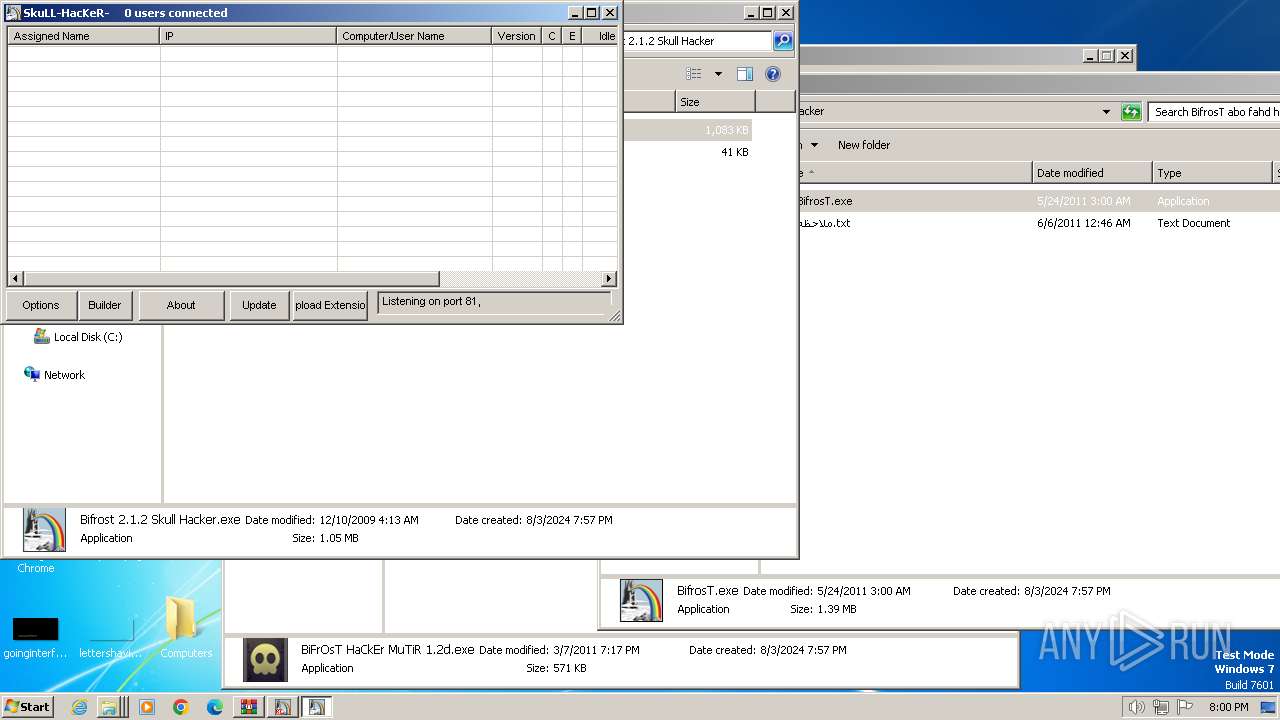Switch to WinRAR in the taskbar
Screen dimensions: 1280x720
pyautogui.click(x=249, y=707)
